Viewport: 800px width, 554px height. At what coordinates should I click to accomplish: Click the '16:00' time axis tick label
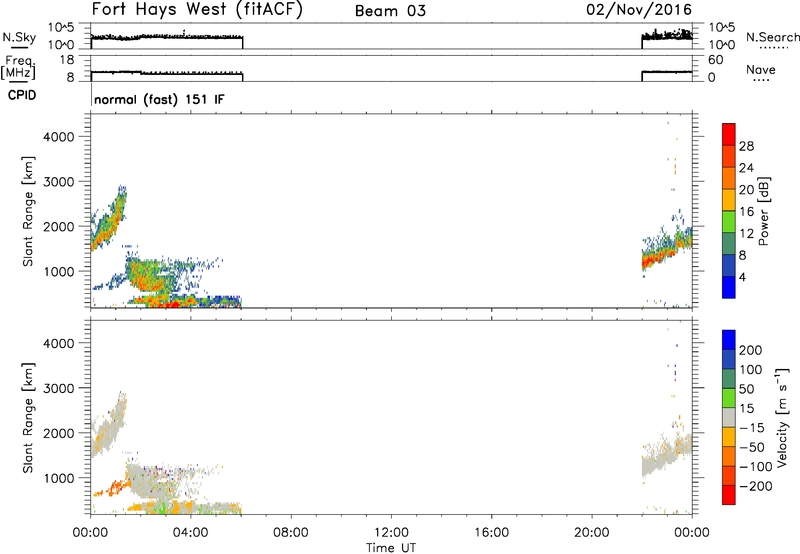click(x=491, y=533)
